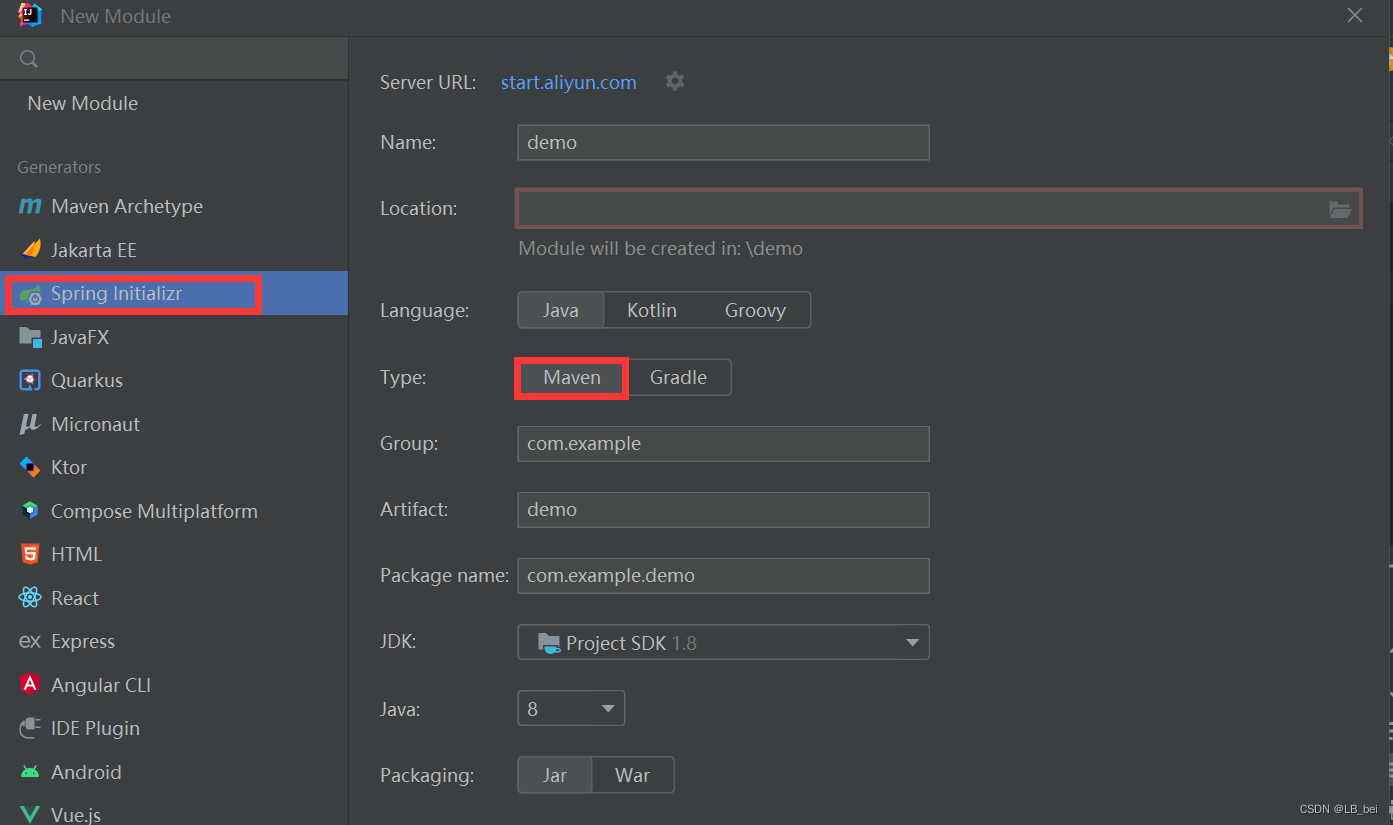This screenshot has height=825, width=1393.
Task: Select Quarkus generator
Action: click(x=174, y=380)
